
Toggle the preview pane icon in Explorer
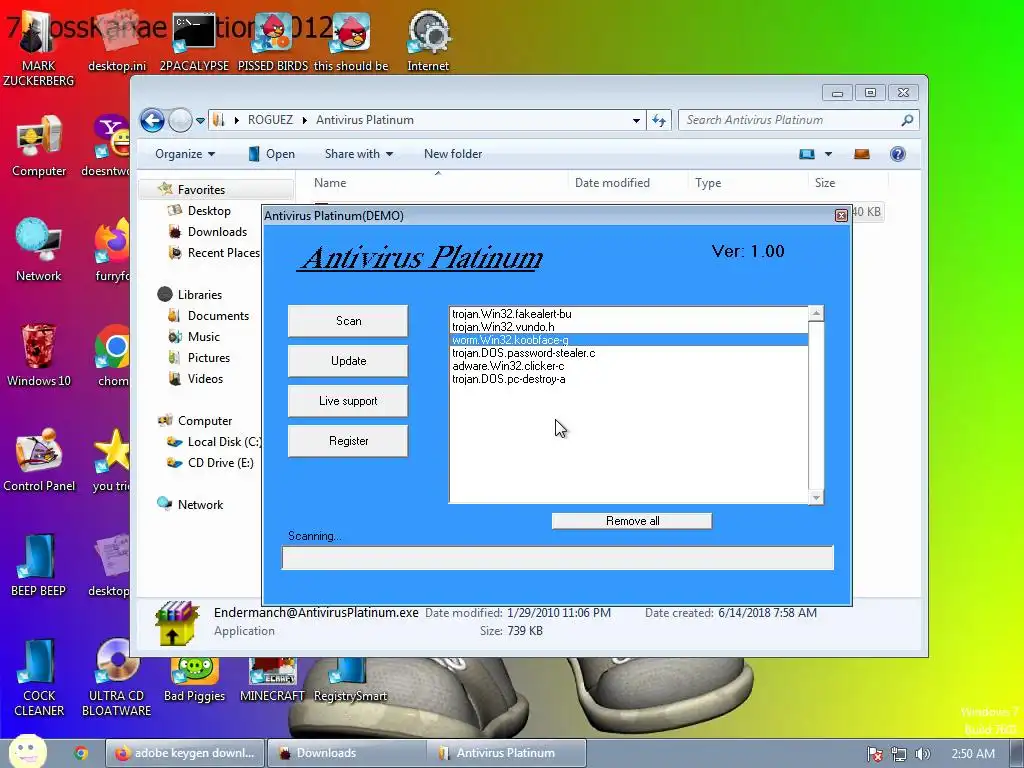[x=862, y=154]
